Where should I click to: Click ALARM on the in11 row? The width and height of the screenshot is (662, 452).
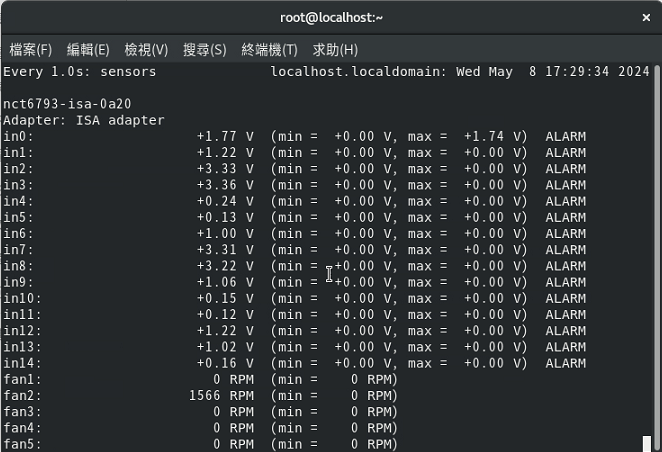tap(565, 314)
